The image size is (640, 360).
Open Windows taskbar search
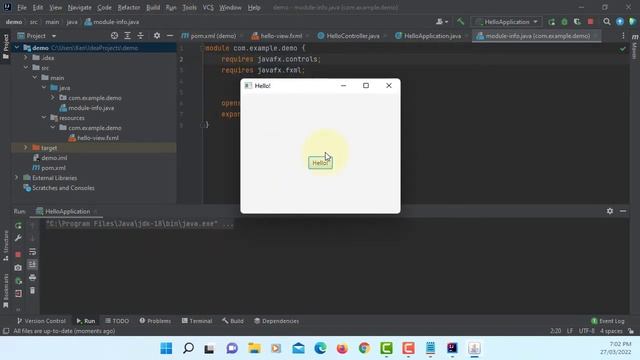[188, 348]
